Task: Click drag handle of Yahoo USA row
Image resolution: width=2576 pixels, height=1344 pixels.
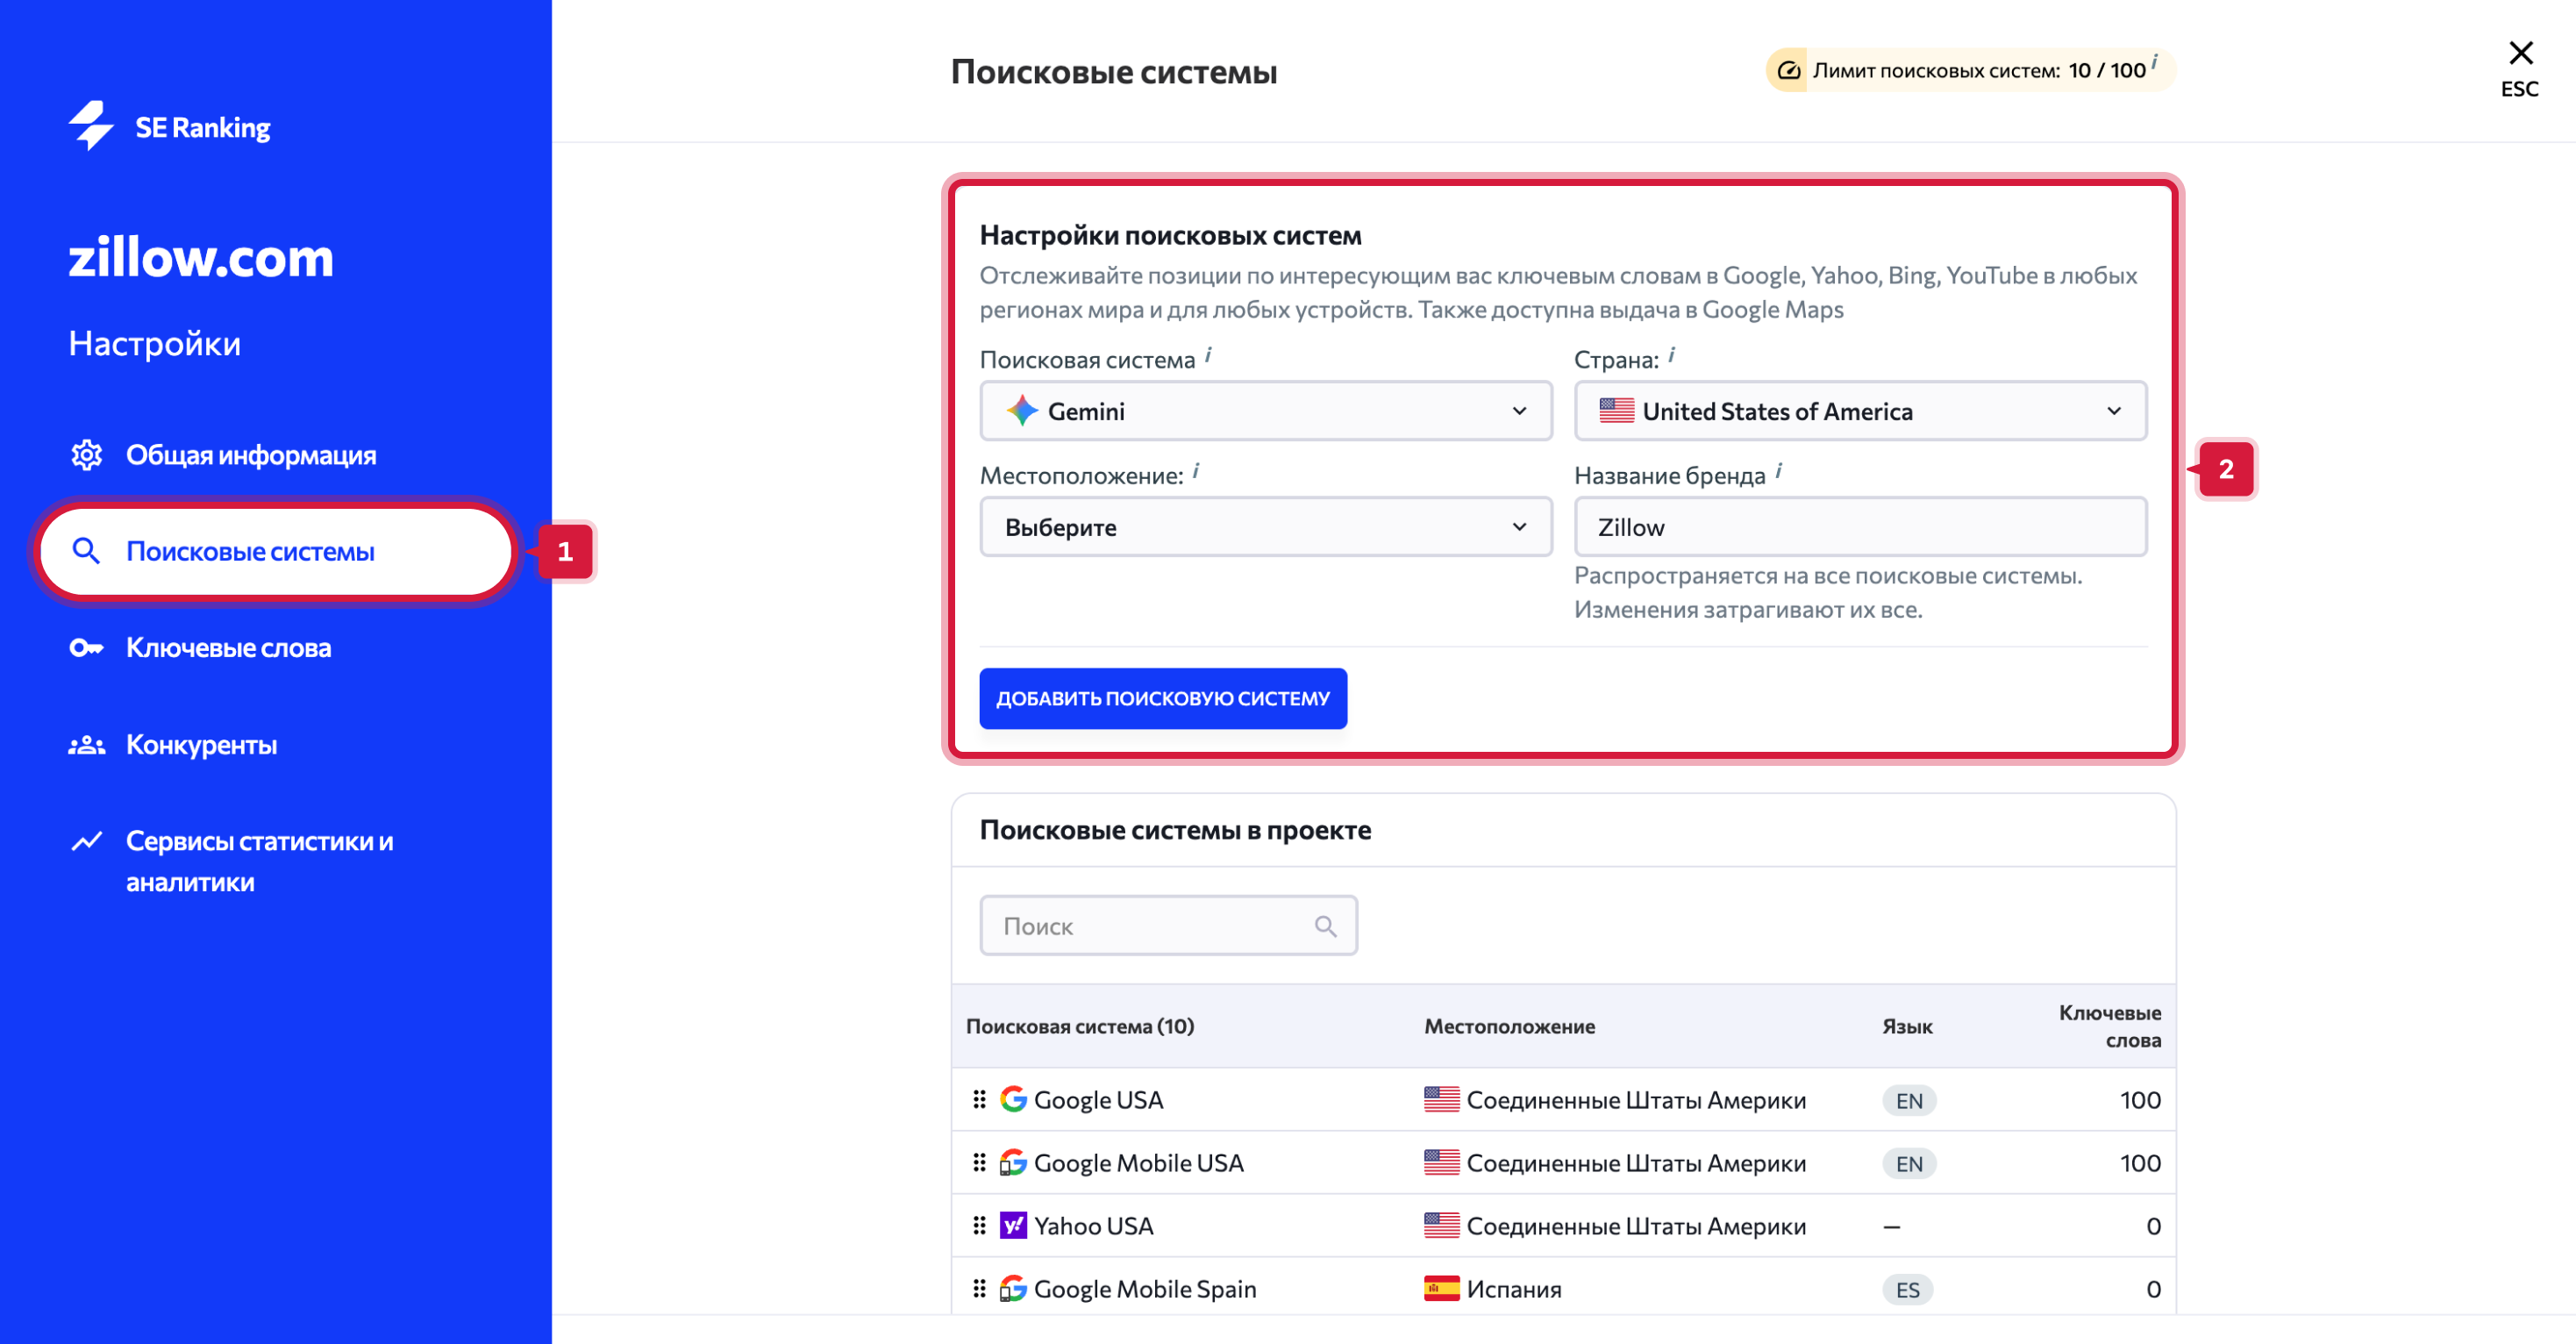Action: [x=979, y=1225]
